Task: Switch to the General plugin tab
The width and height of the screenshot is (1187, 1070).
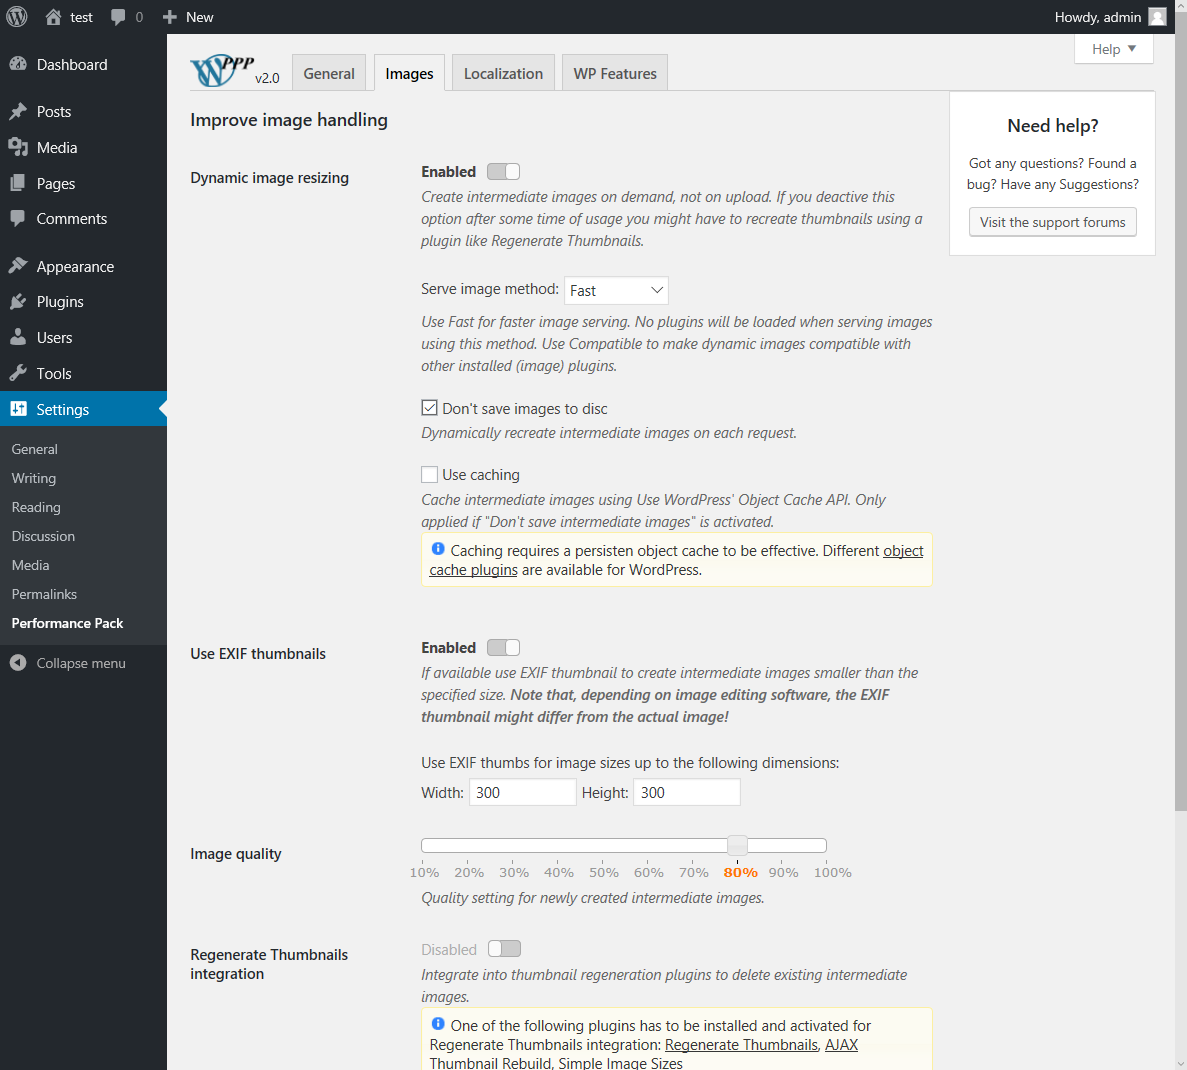Action: [329, 73]
